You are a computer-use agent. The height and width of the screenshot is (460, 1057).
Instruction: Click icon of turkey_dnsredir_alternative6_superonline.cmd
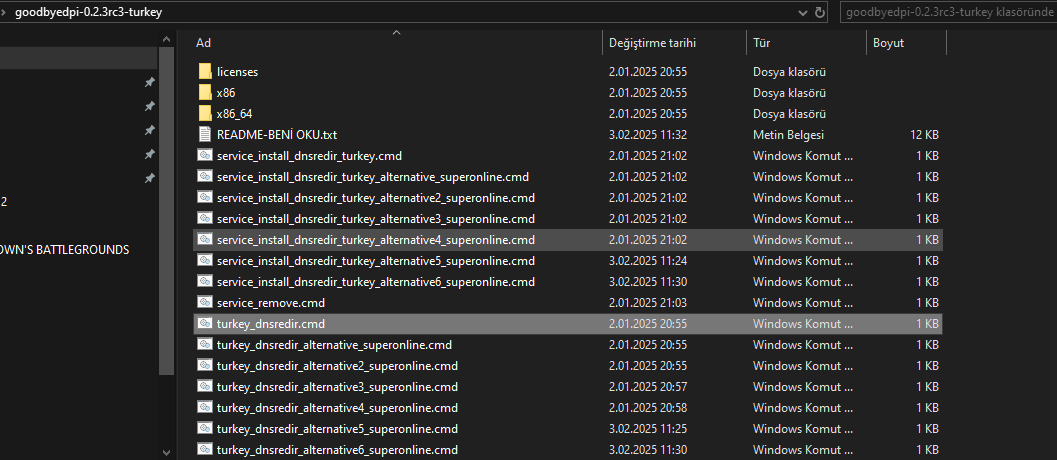point(205,449)
